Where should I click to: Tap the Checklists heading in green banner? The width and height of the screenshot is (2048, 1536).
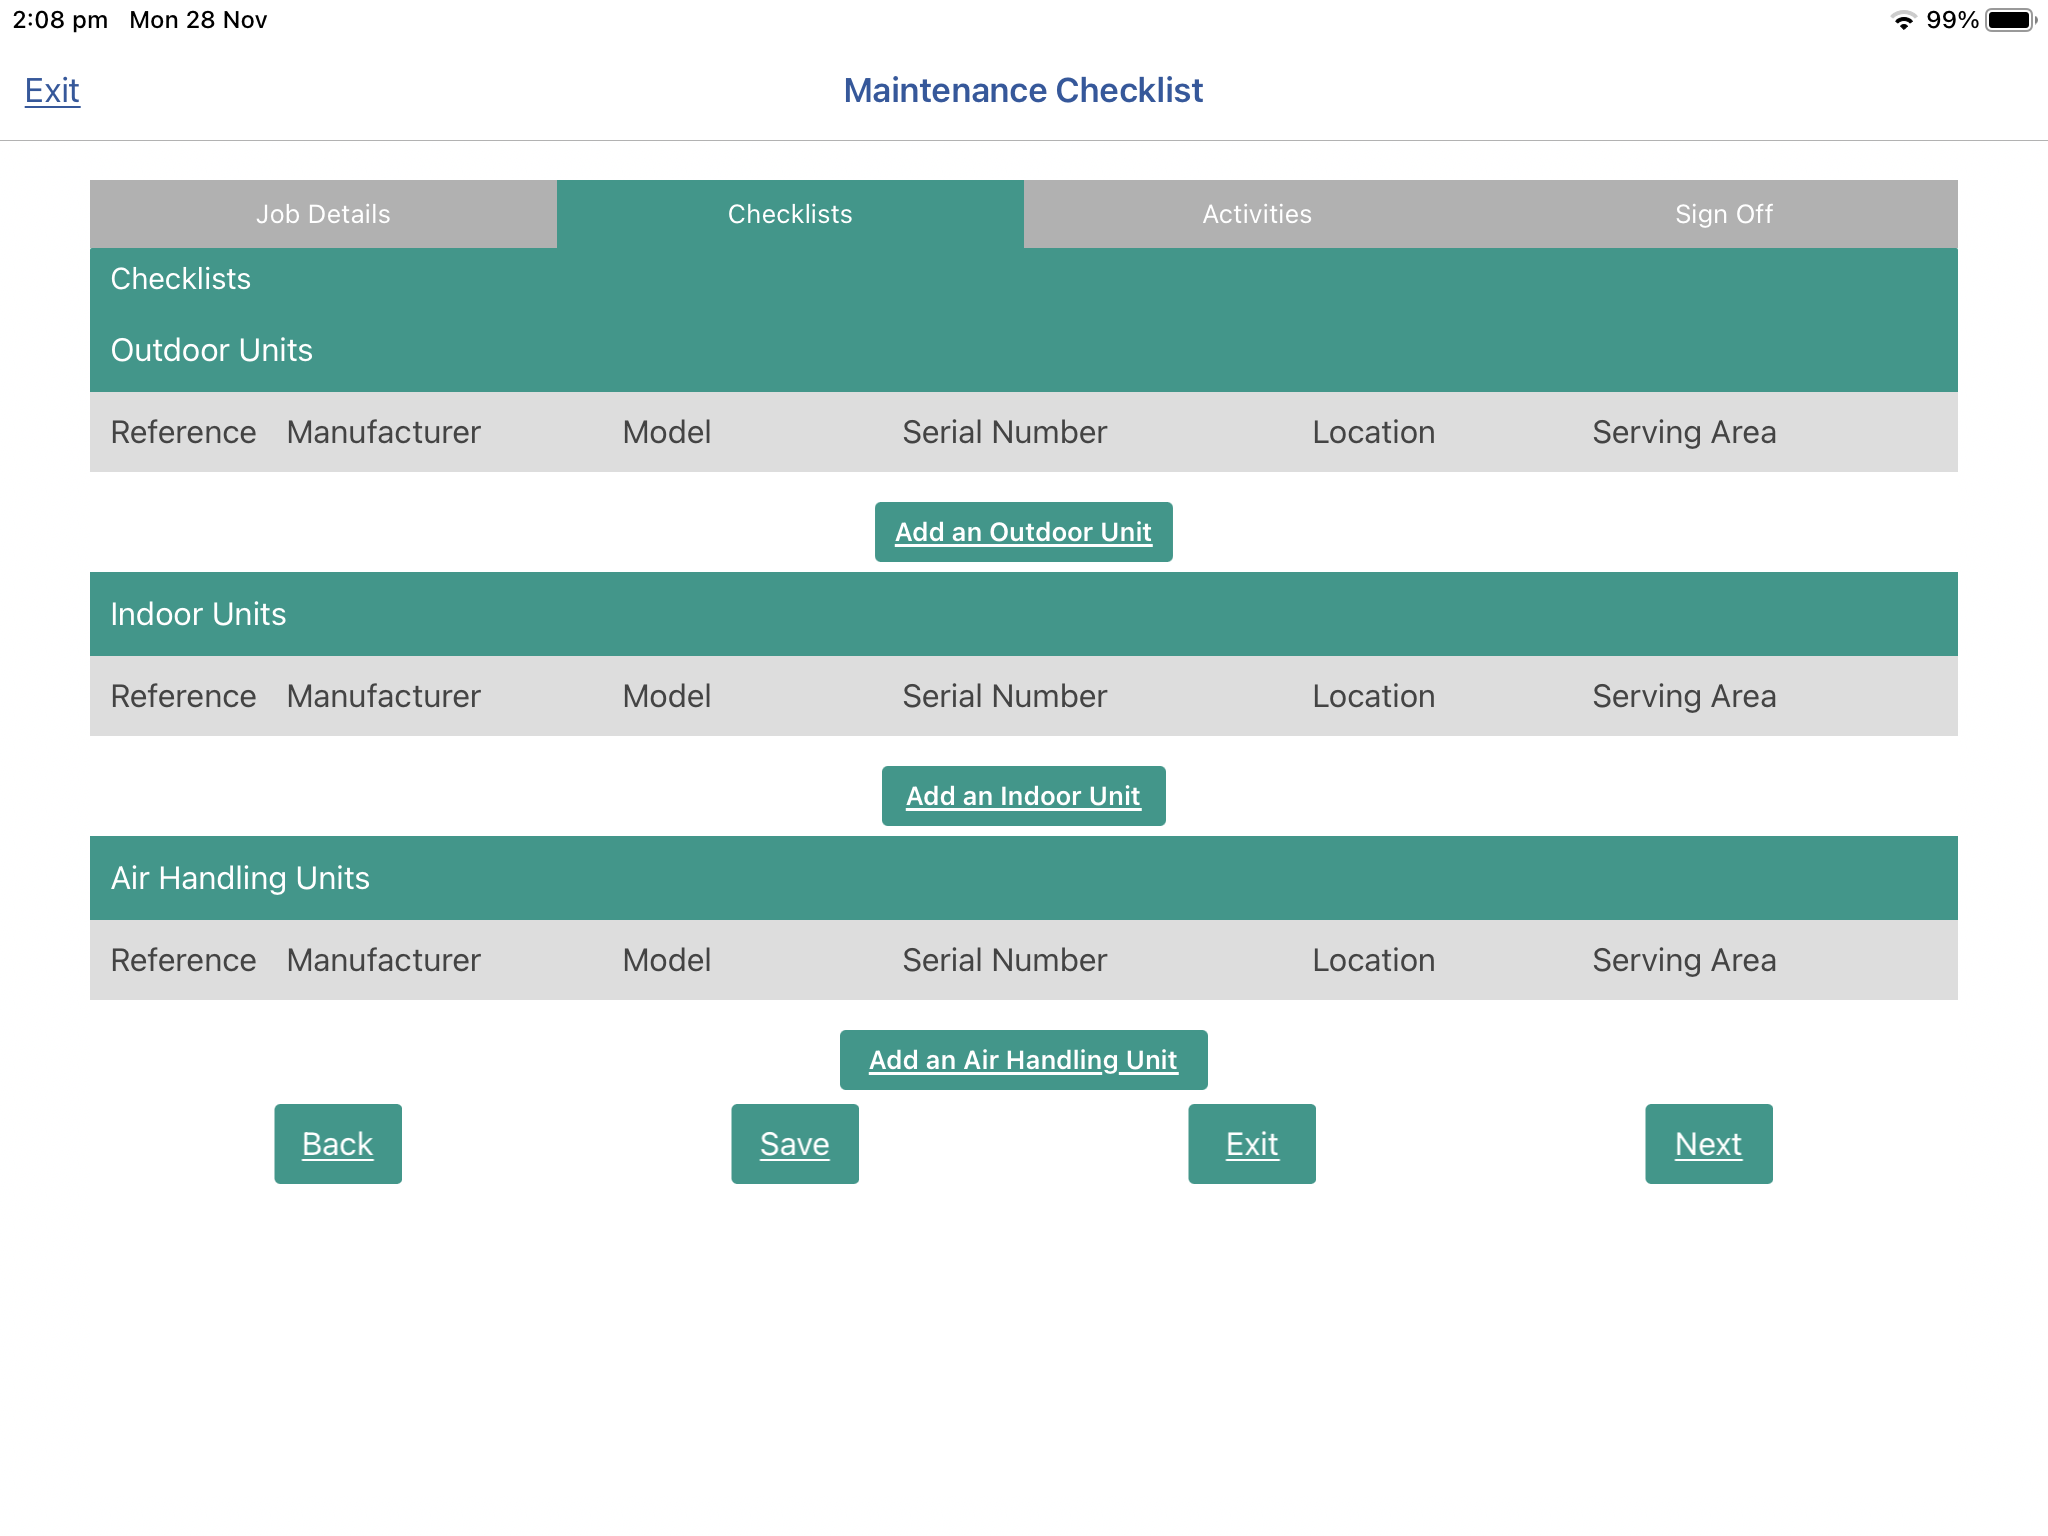[x=180, y=279]
